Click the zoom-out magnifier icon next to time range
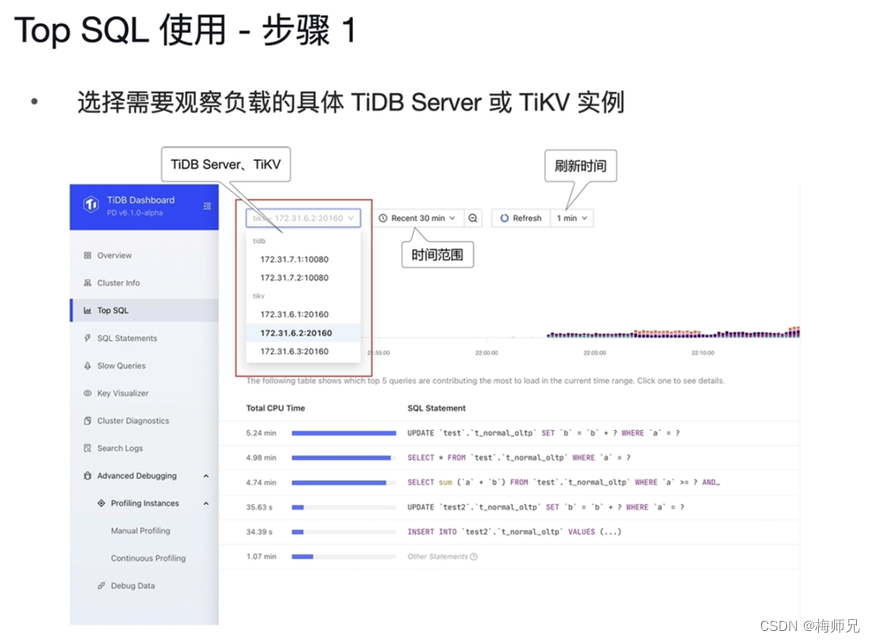 pos(472,218)
